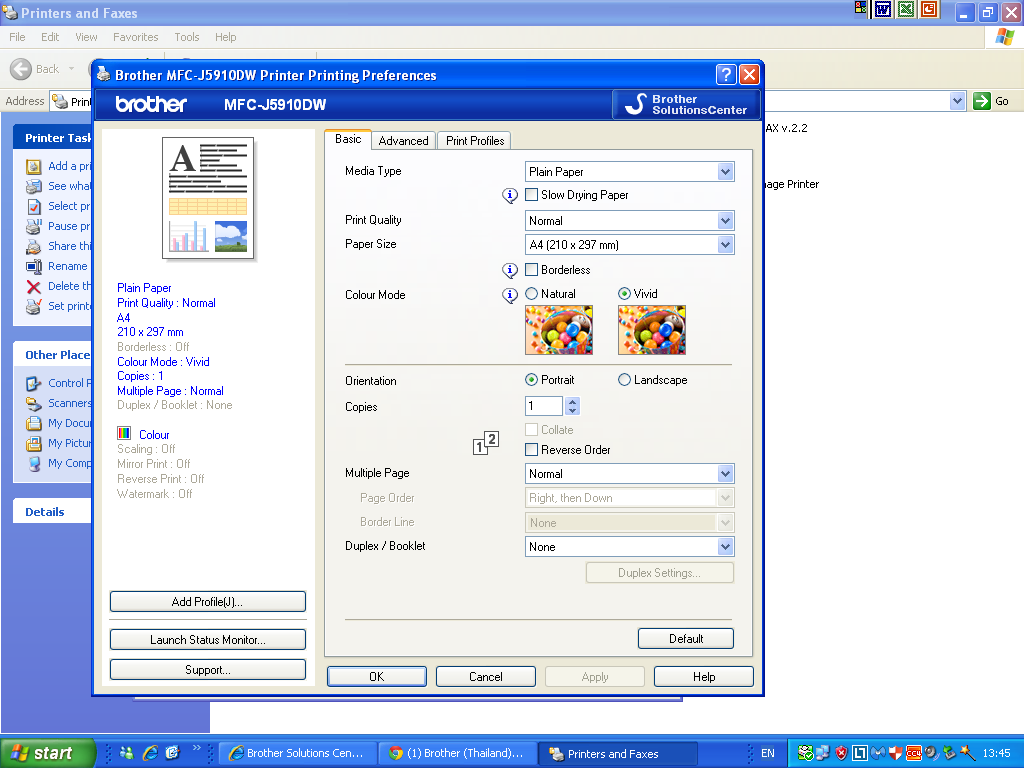
Task: Open the Paper Size dropdown
Action: pos(726,245)
